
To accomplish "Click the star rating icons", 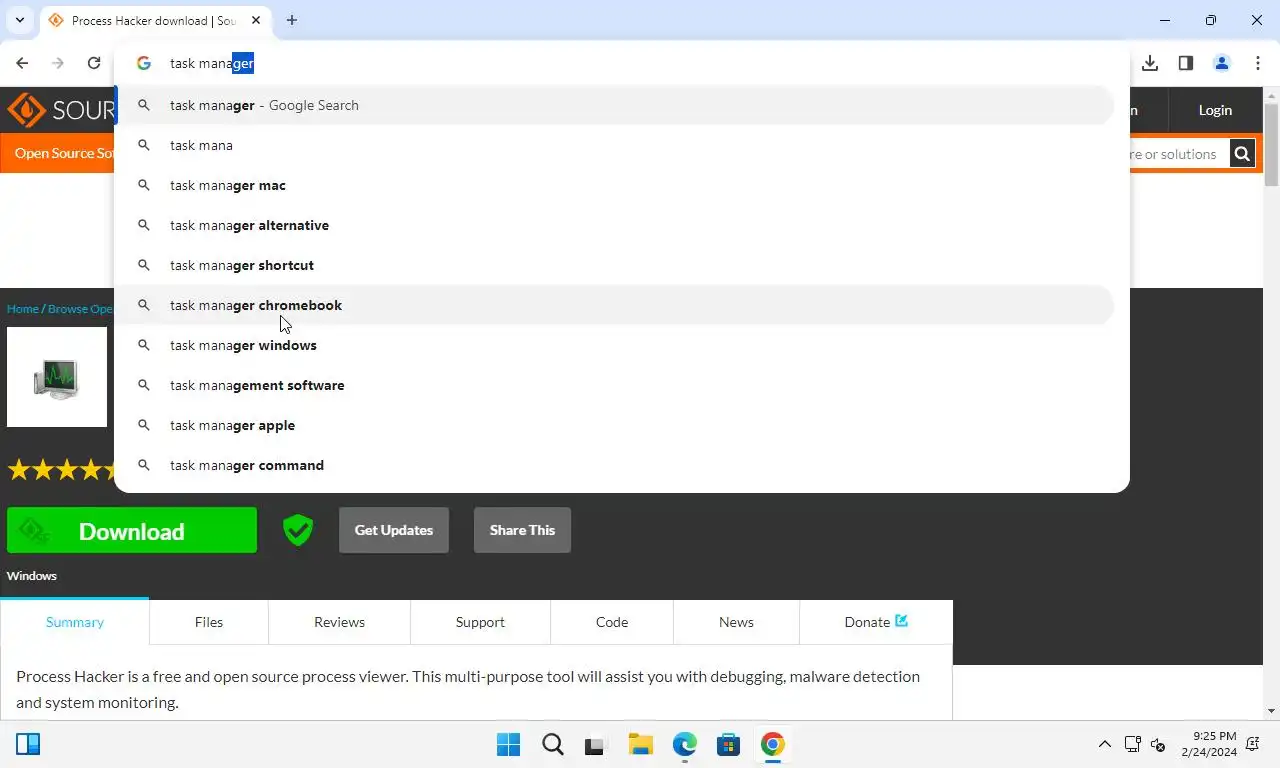I will 60,469.
